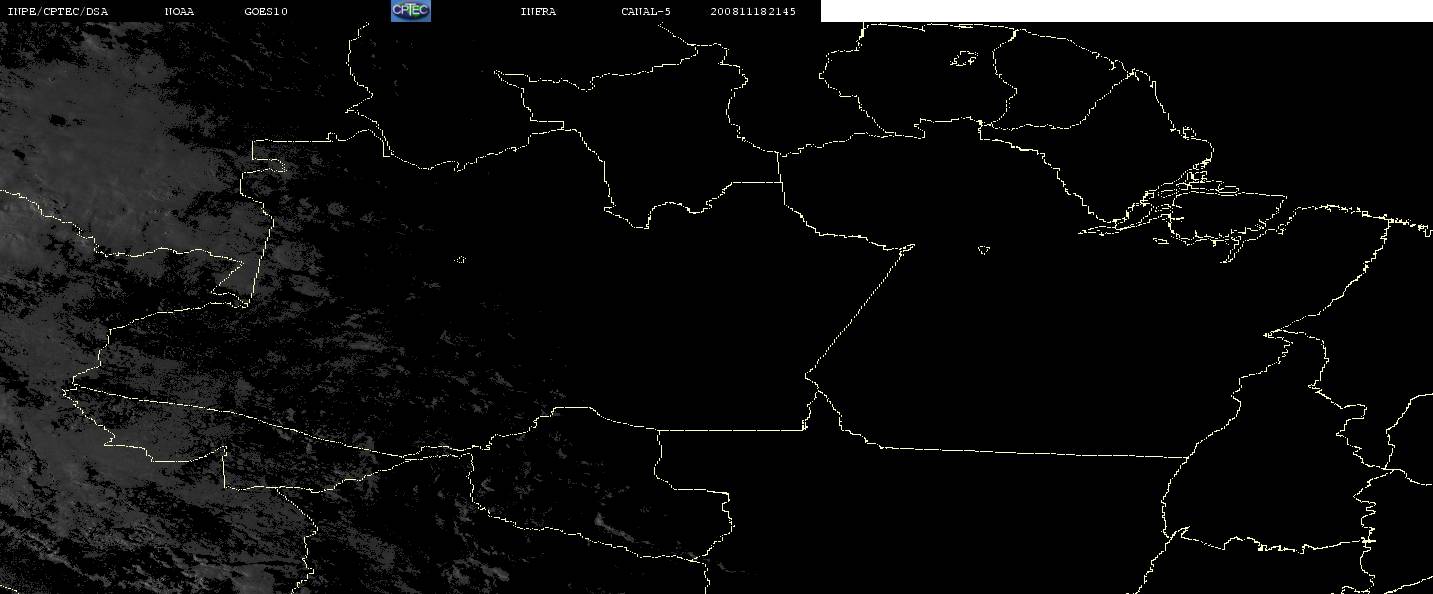Click the CPTEC logo in header
This screenshot has height=594, width=1433.
tap(410, 11)
